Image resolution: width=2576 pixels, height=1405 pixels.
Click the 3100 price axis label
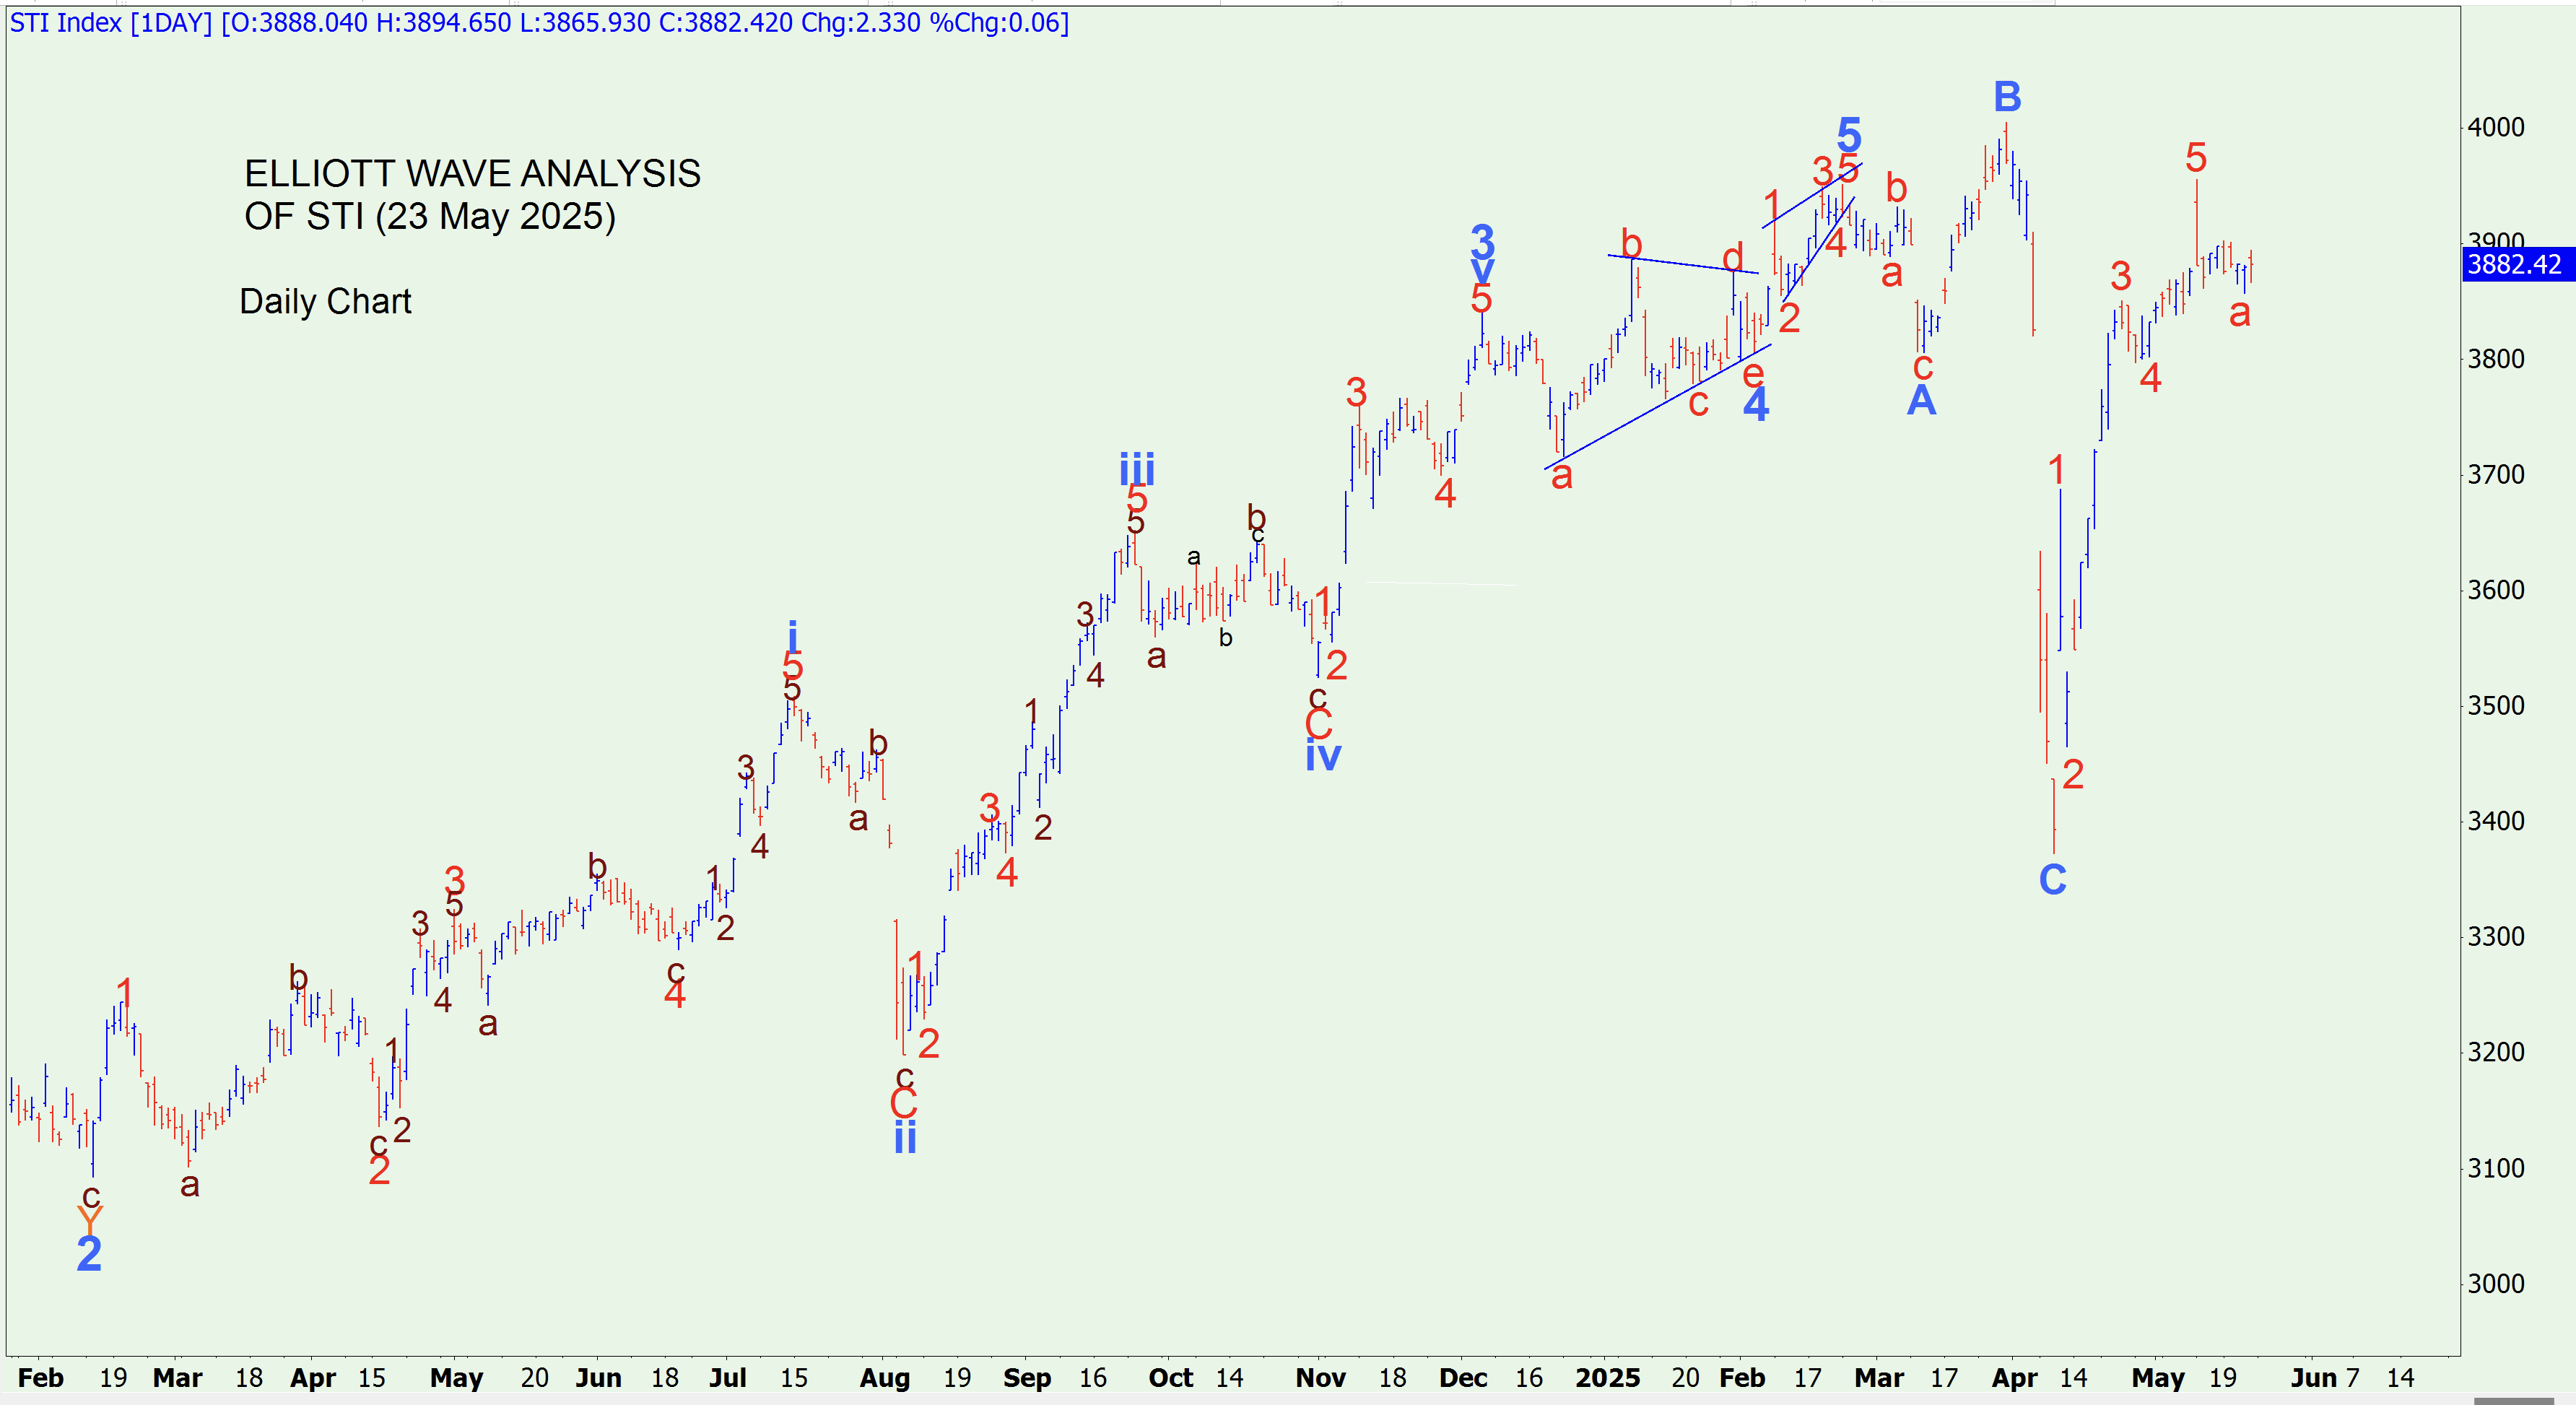pyautogui.click(x=2496, y=1168)
